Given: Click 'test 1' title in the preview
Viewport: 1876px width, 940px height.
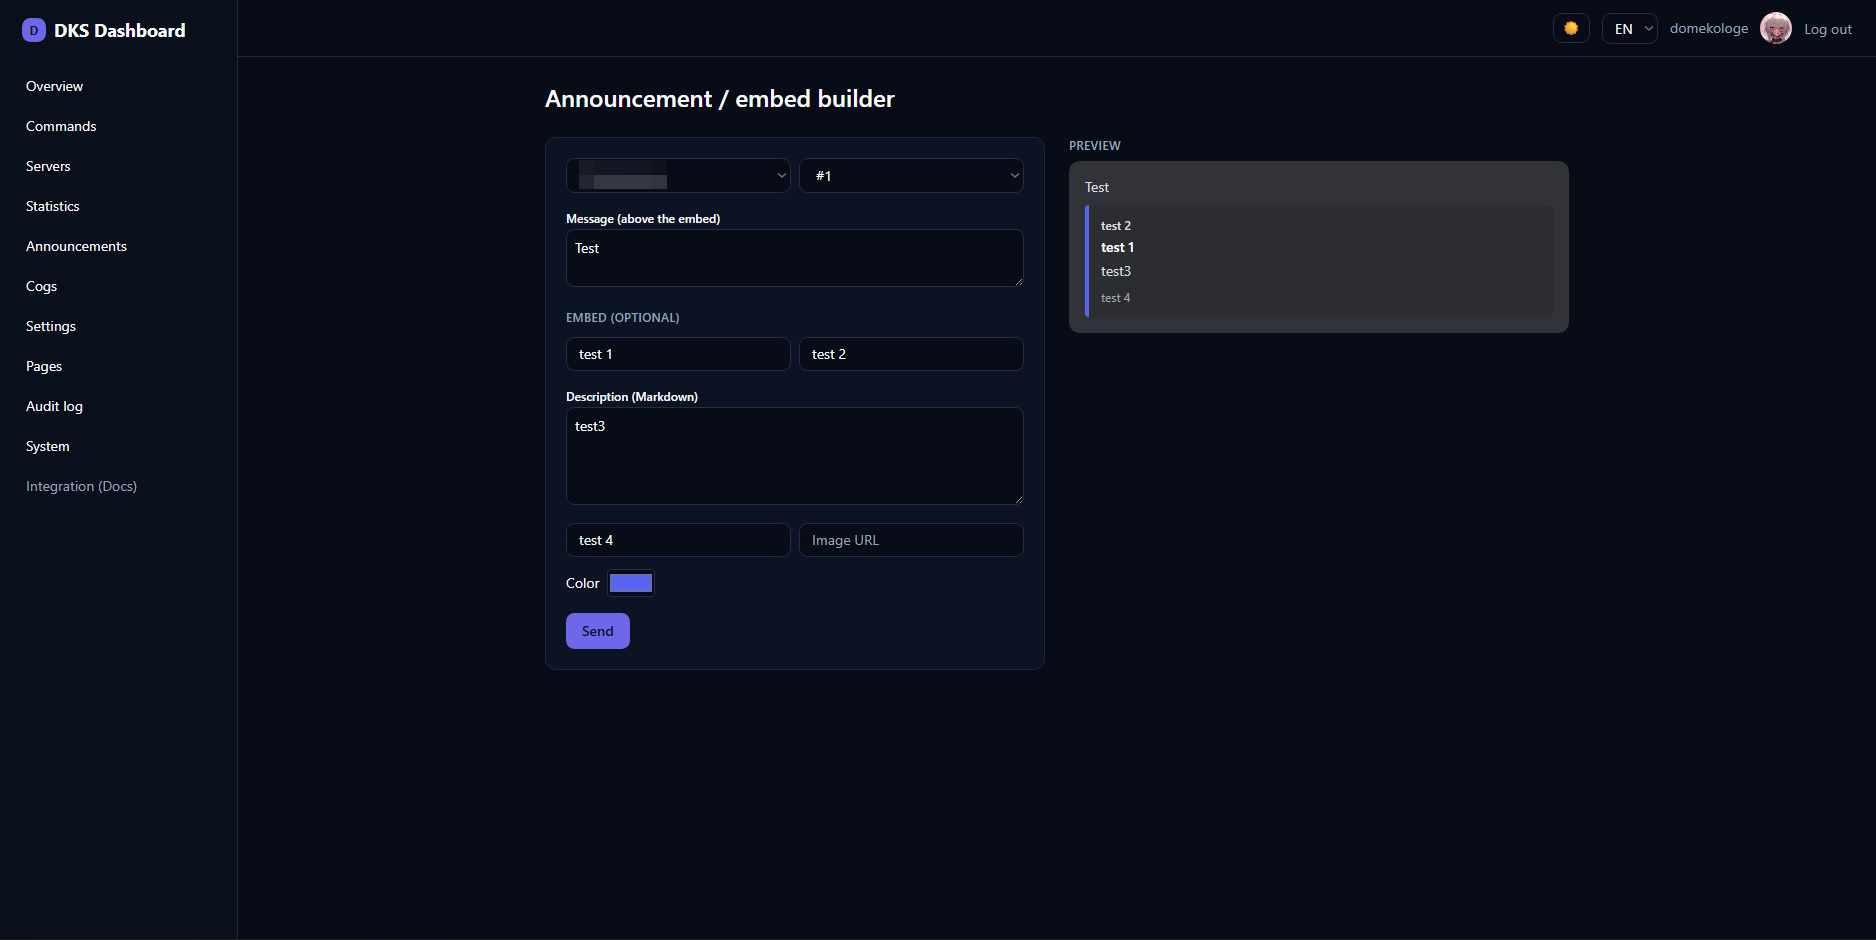Looking at the screenshot, I should coord(1117,247).
